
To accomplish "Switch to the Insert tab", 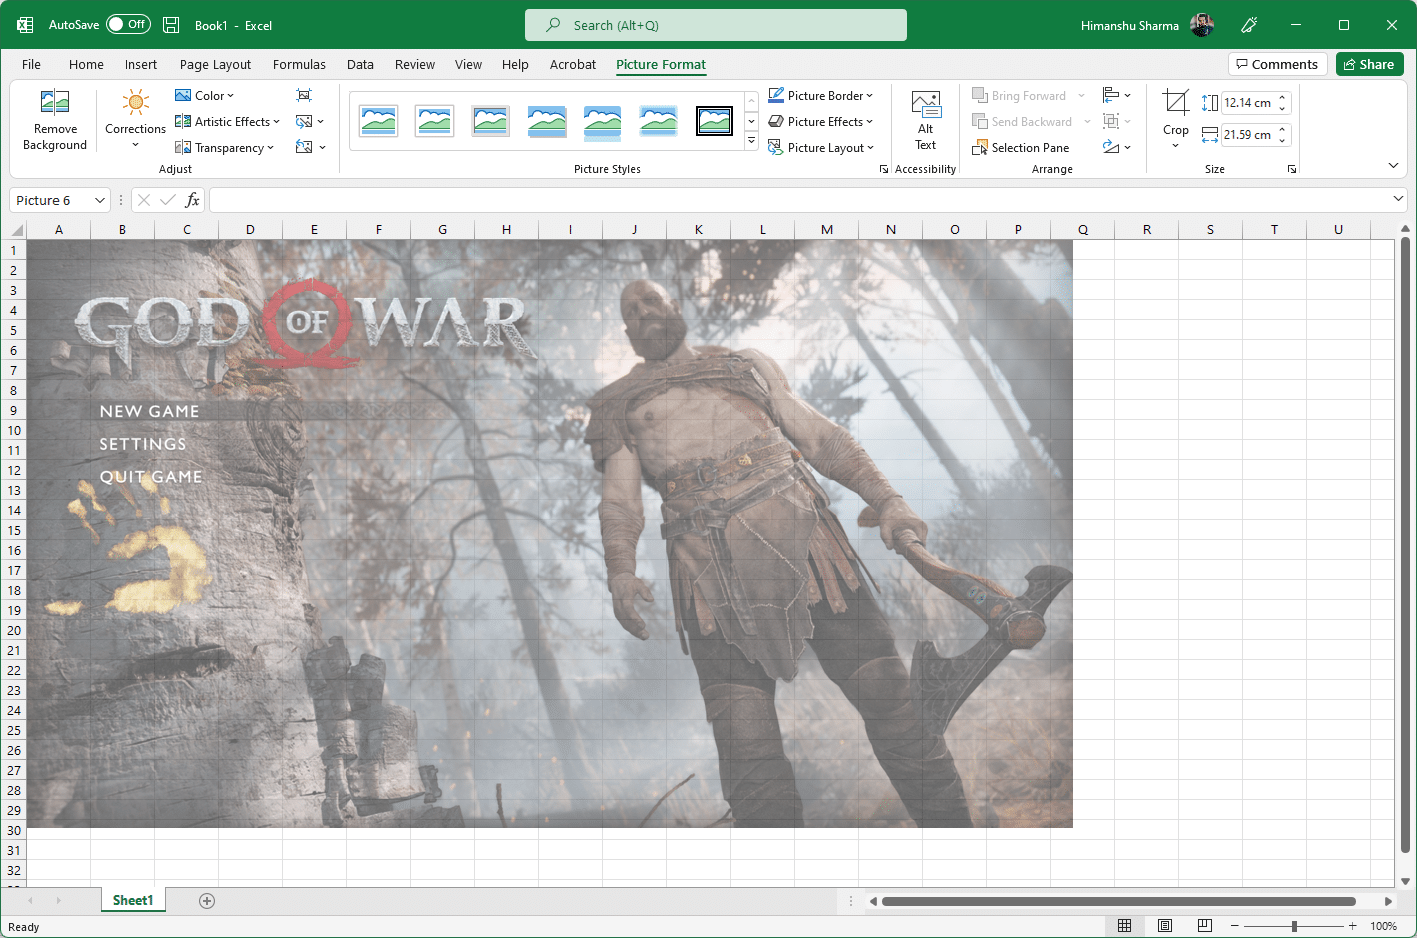I will (x=141, y=64).
